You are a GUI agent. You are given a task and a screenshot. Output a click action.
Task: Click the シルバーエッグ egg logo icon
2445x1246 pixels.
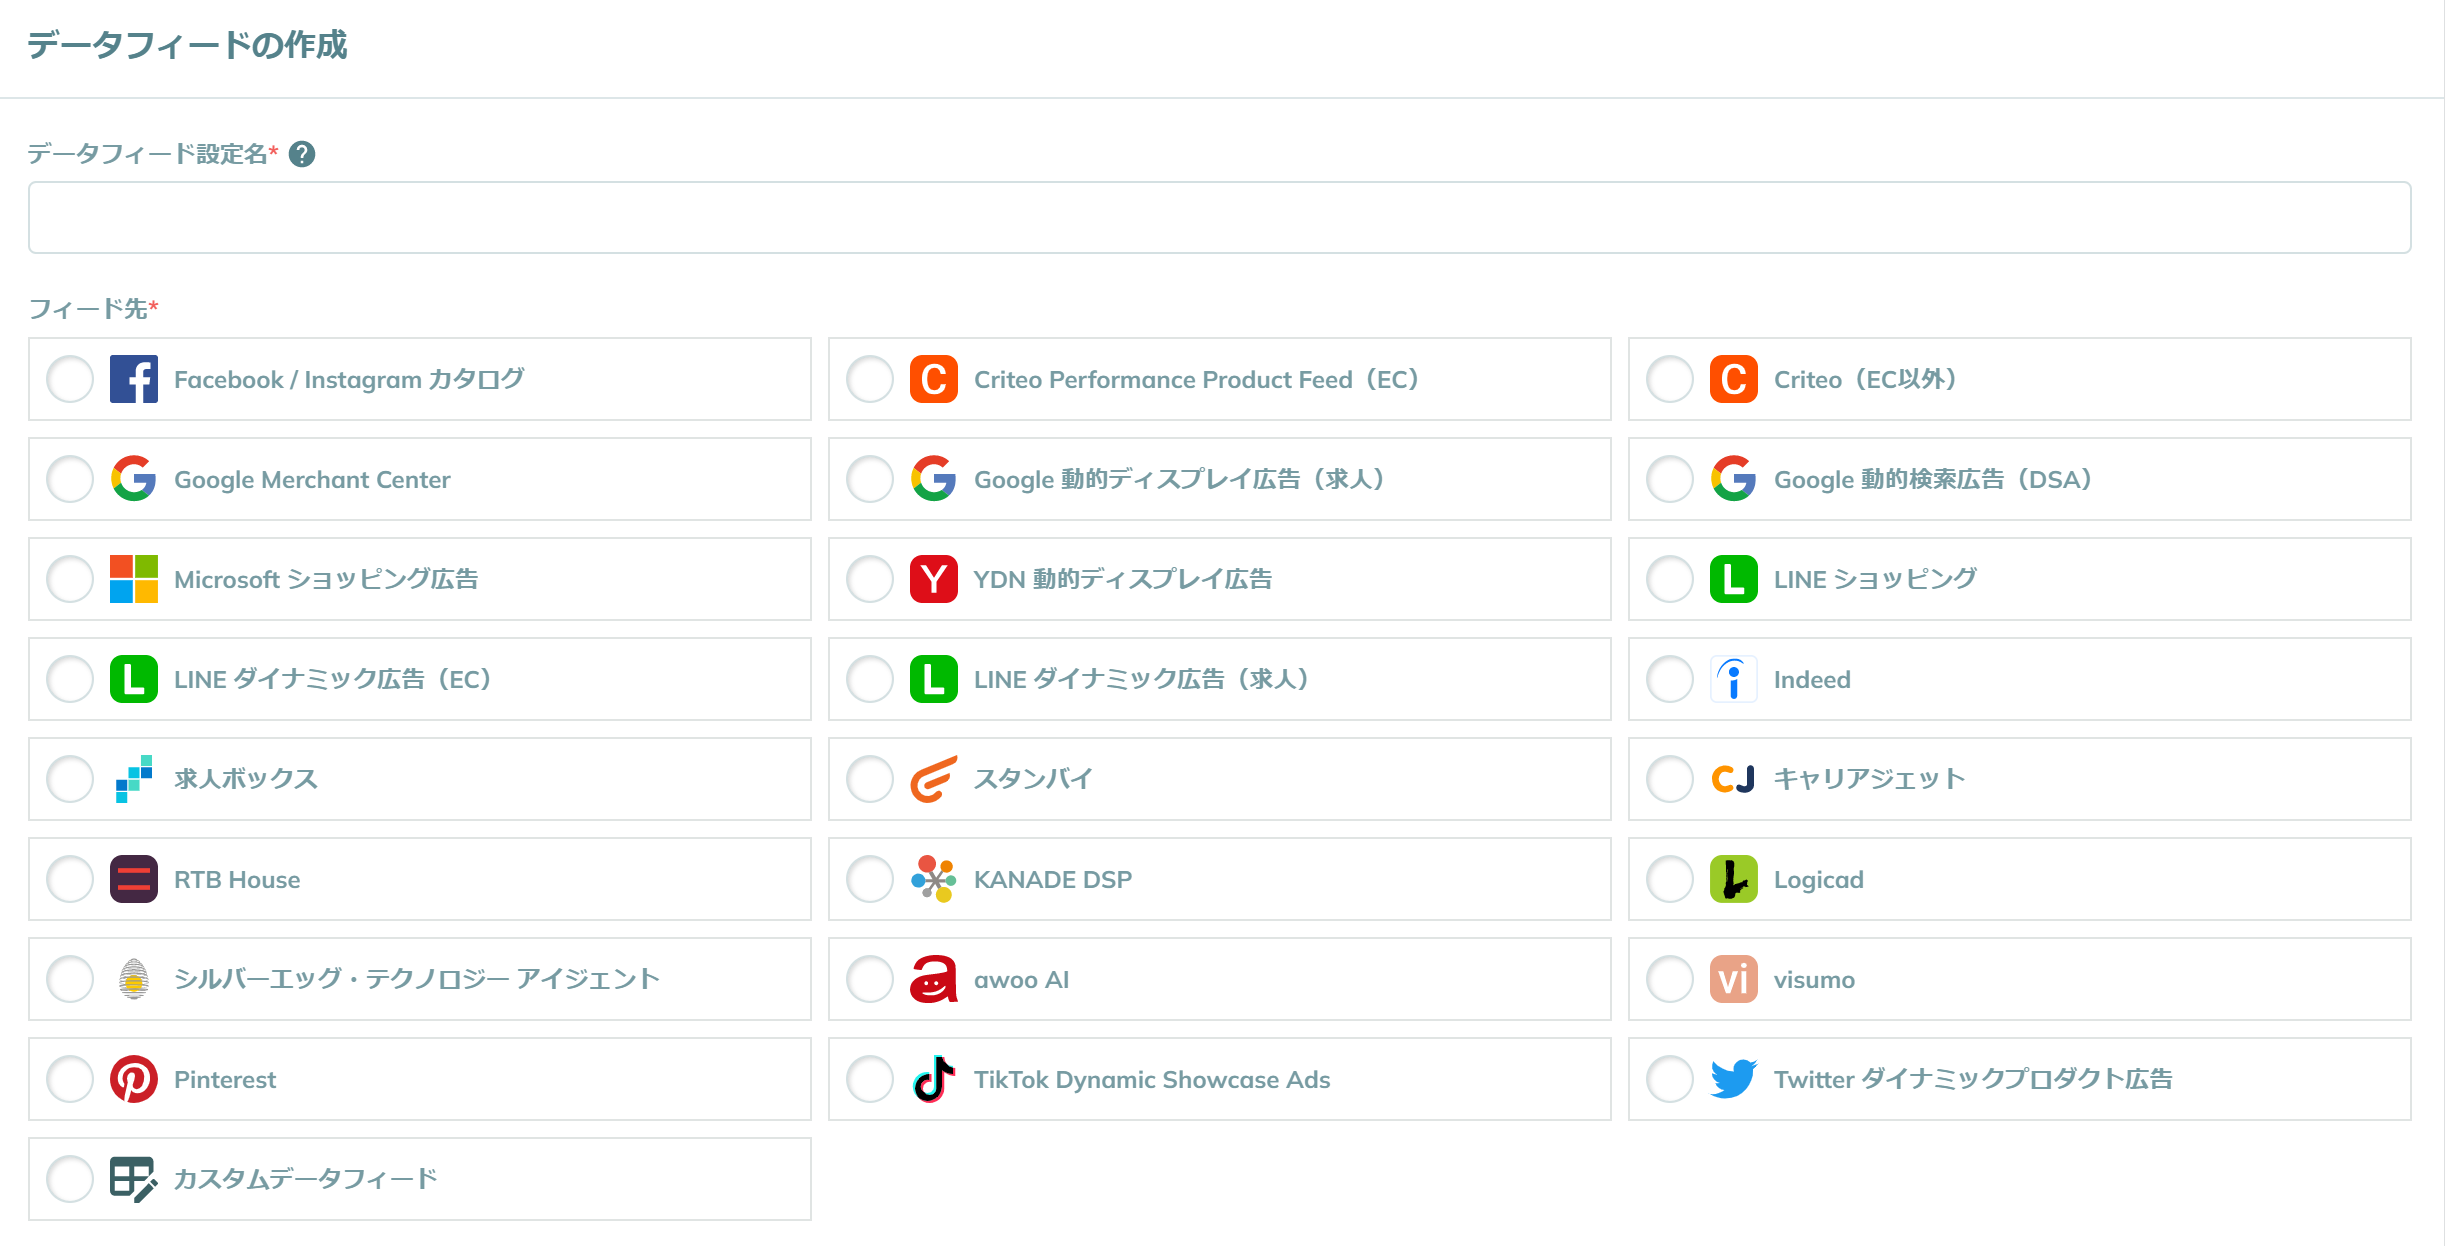(134, 979)
